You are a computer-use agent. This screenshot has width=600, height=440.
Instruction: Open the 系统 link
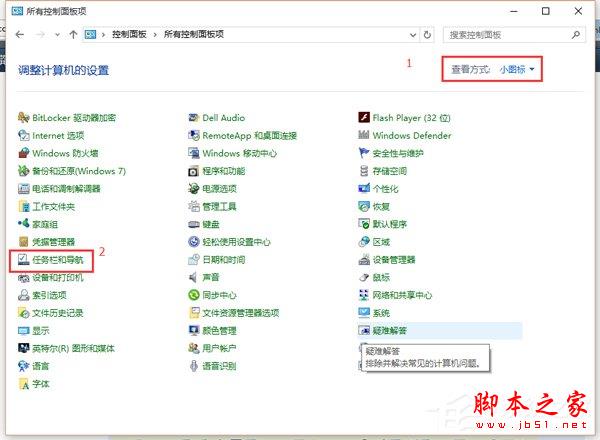[x=381, y=313]
